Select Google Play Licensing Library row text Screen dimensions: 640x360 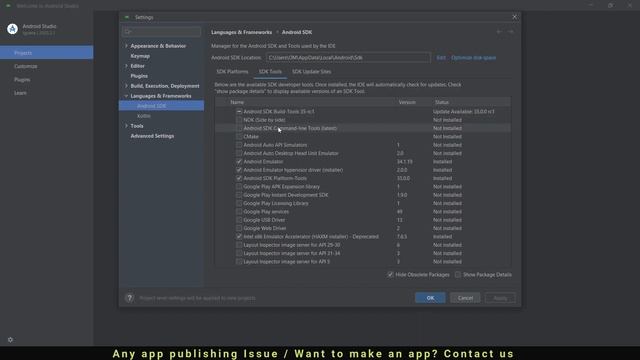(x=276, y=203)
